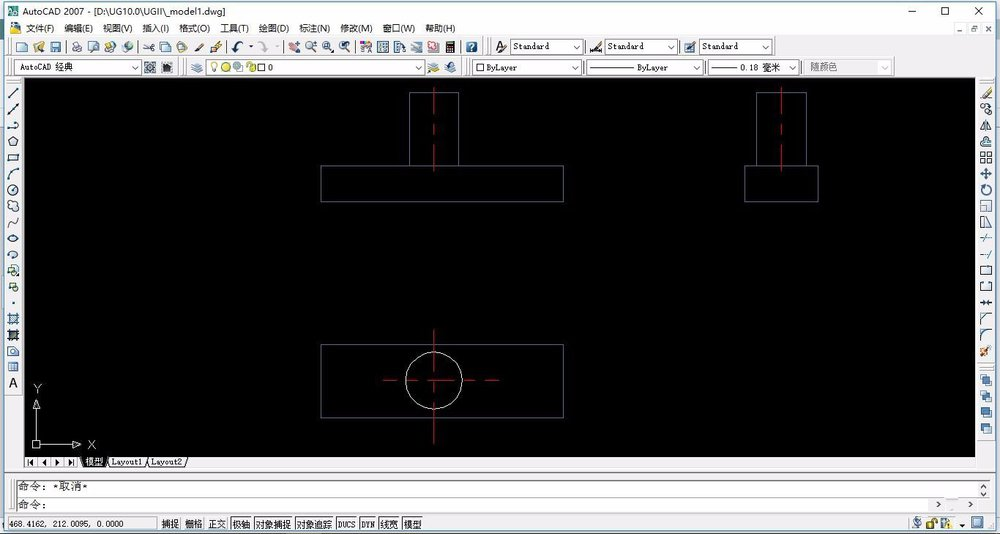Click the Match Properties brush icon
The height and width of the screenshot is (534, 1000).
point(198,47)
